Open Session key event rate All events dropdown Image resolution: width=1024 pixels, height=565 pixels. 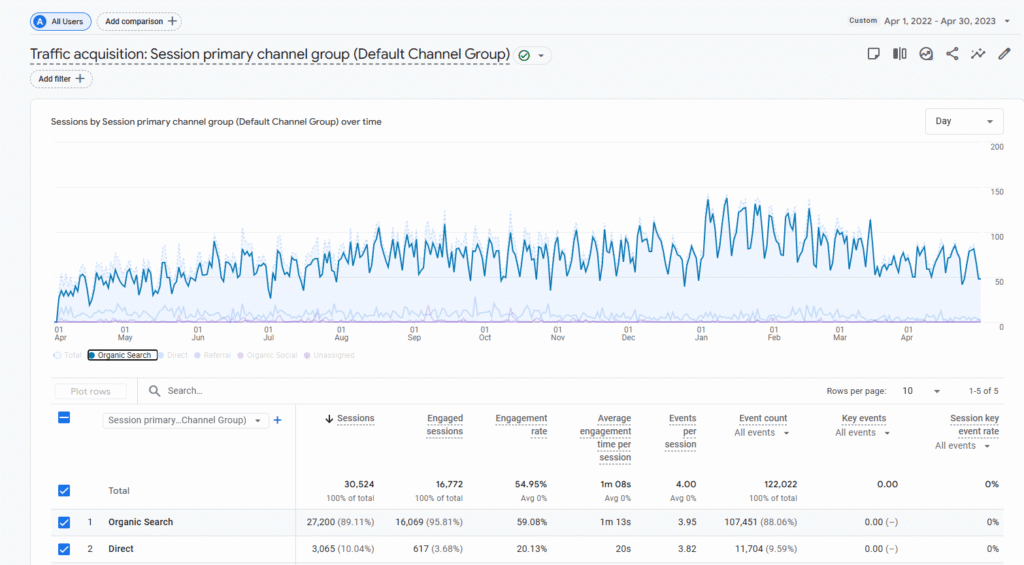963,445
